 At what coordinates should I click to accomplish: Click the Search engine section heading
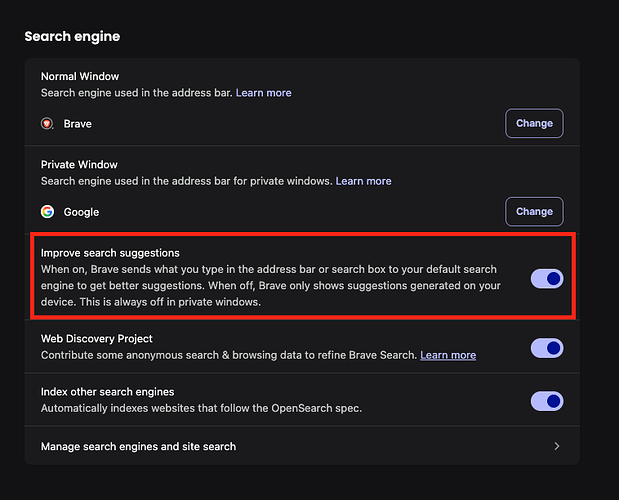(x=72, y=37)
